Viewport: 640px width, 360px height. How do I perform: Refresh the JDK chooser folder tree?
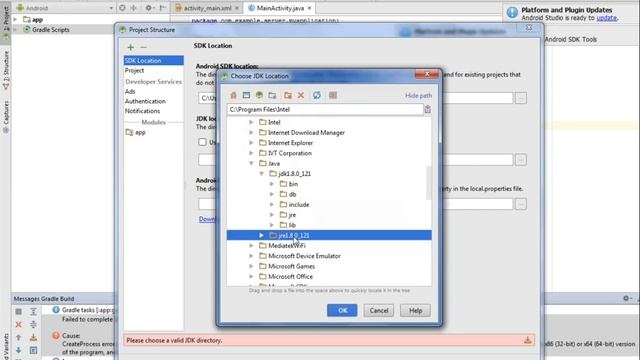(316, 95)
